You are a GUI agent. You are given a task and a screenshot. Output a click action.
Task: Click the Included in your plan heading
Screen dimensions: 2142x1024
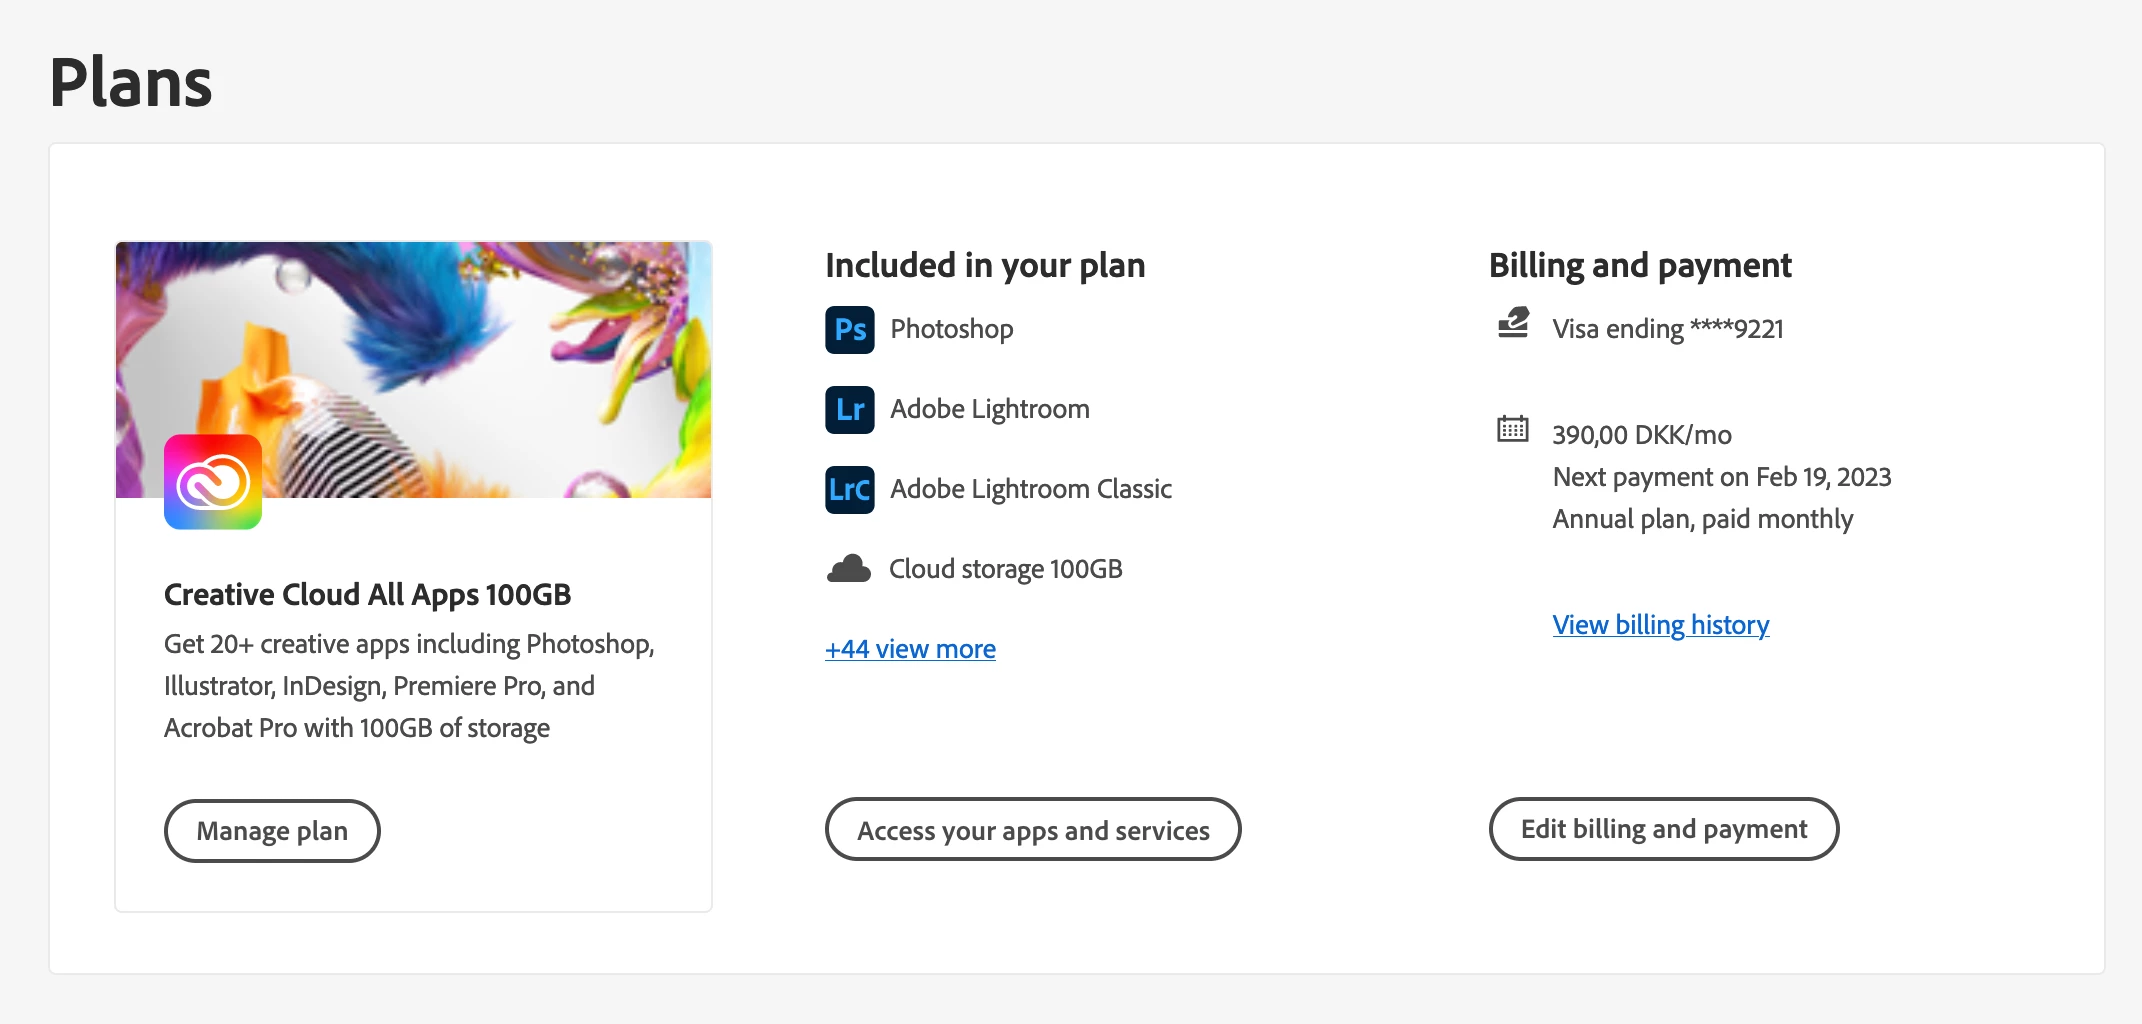985,266
